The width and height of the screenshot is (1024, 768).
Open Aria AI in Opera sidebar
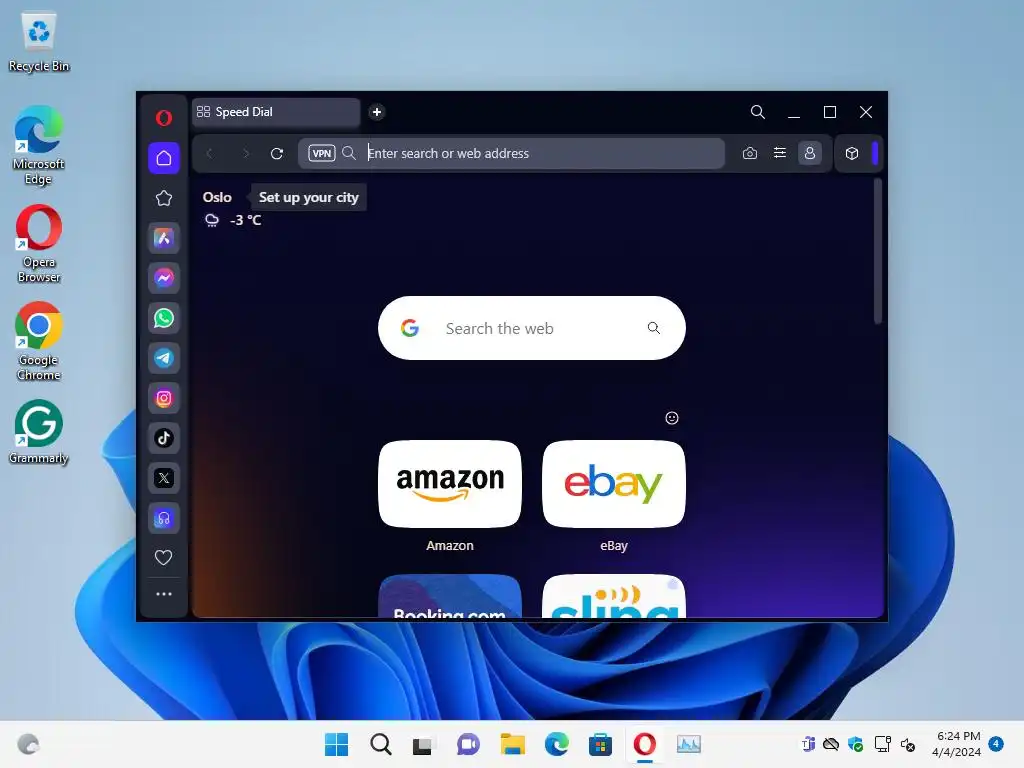[x=164, y=238]
